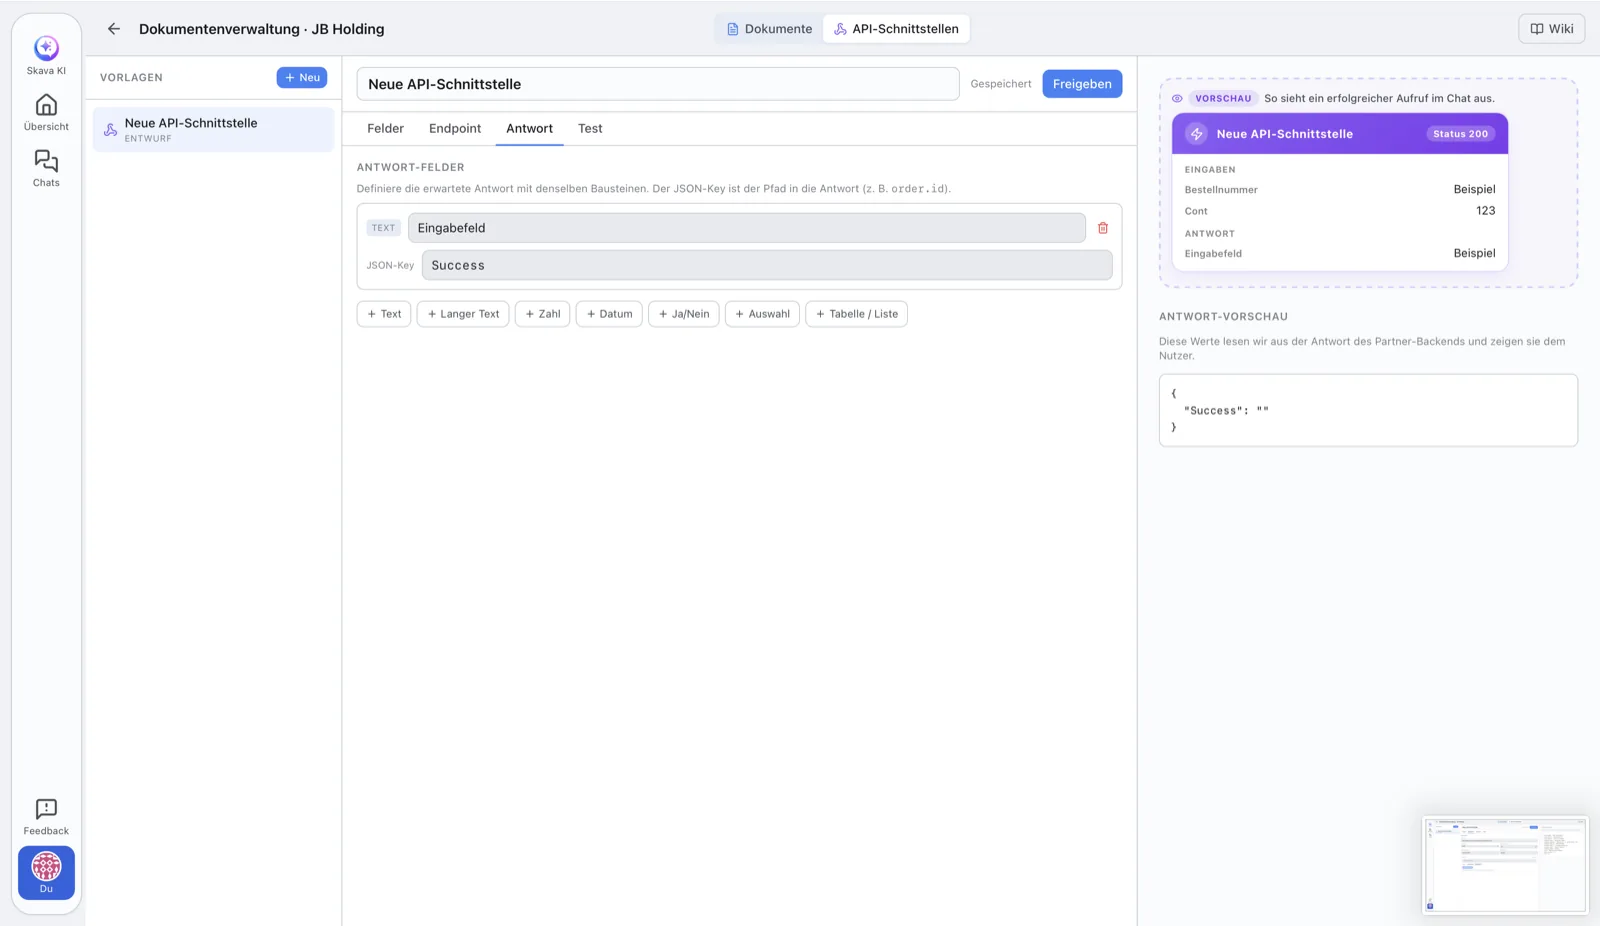Click the Status 200 badge
Viewport: 1600px width, 926px height.
coord(1460,134)
